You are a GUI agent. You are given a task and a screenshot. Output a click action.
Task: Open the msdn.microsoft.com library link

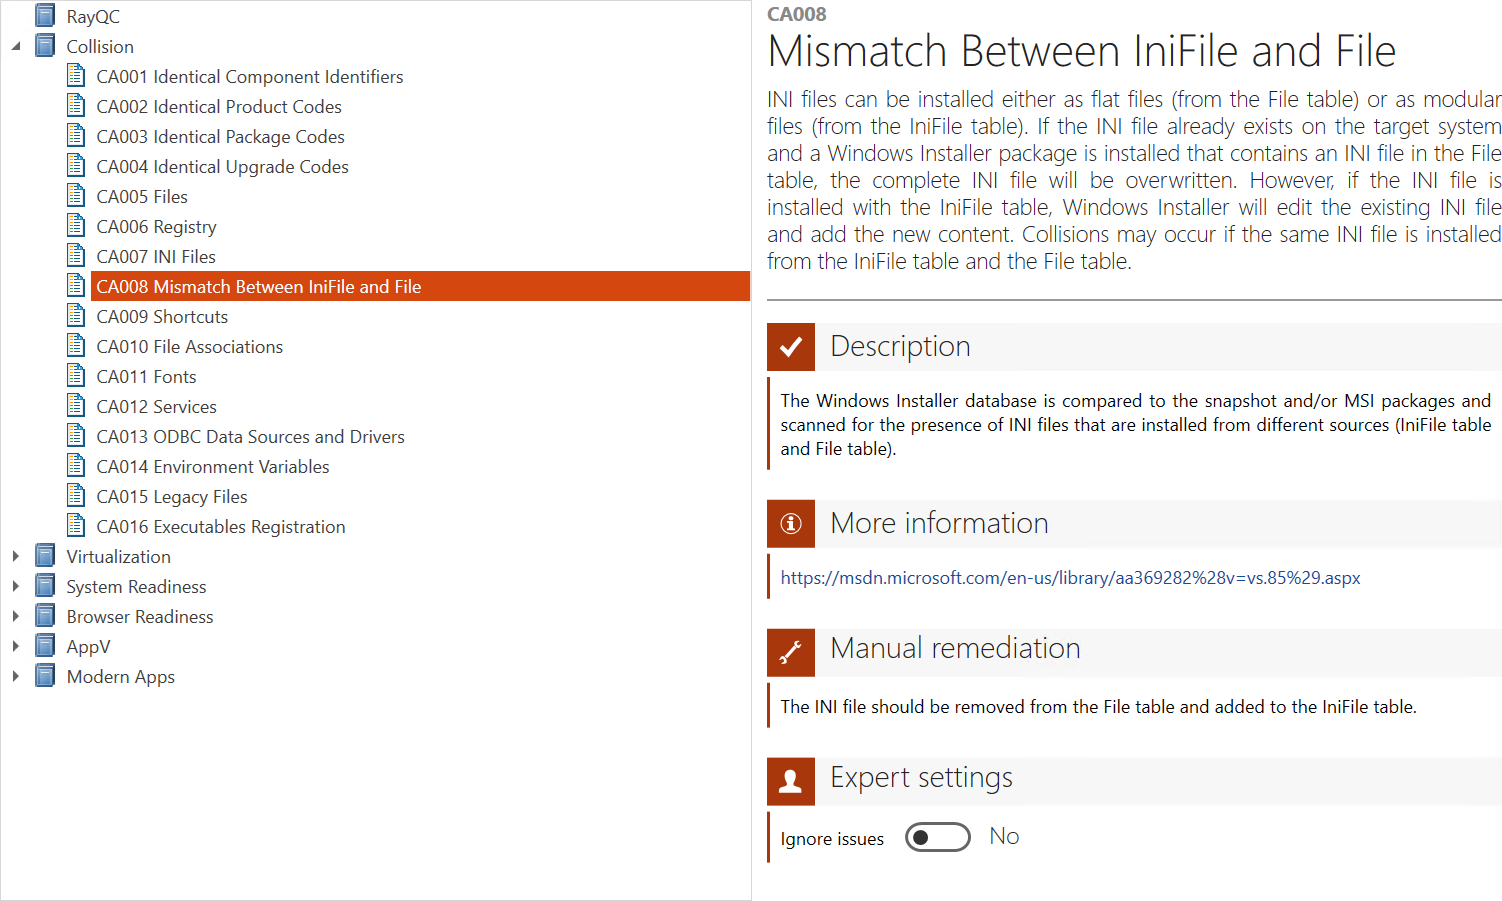1070,578
